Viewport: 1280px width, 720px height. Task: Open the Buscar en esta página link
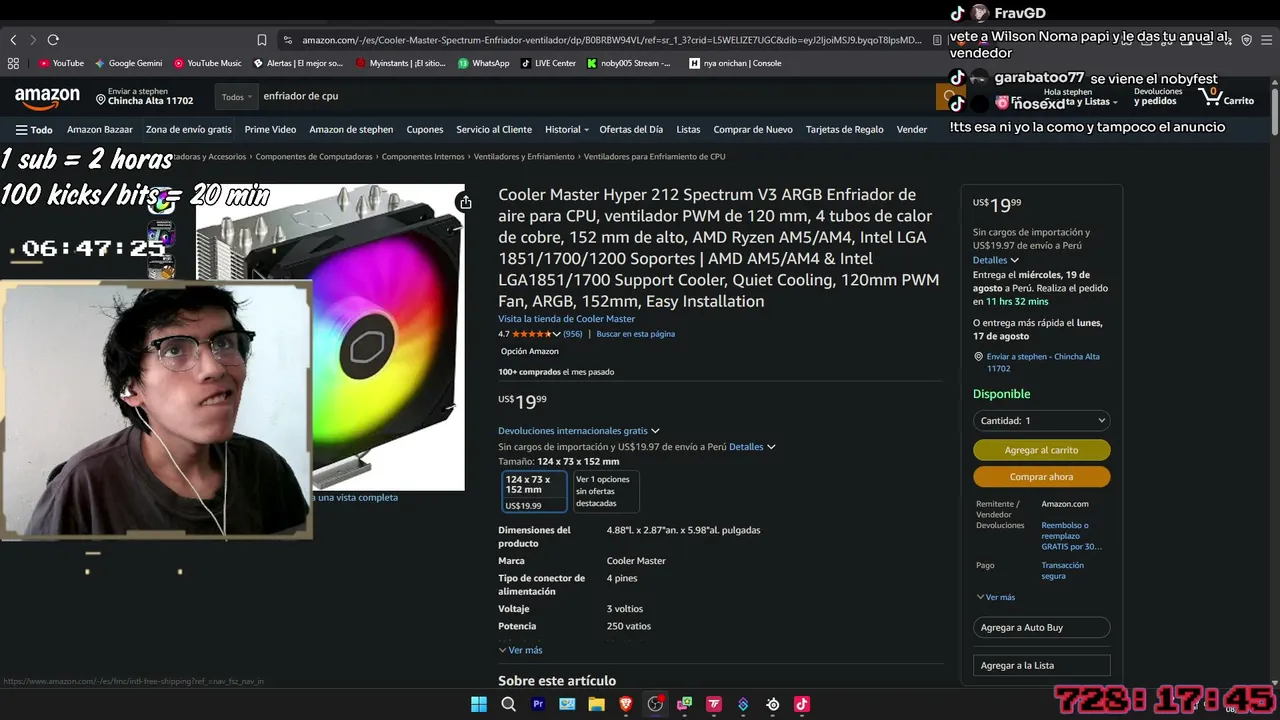635,334
